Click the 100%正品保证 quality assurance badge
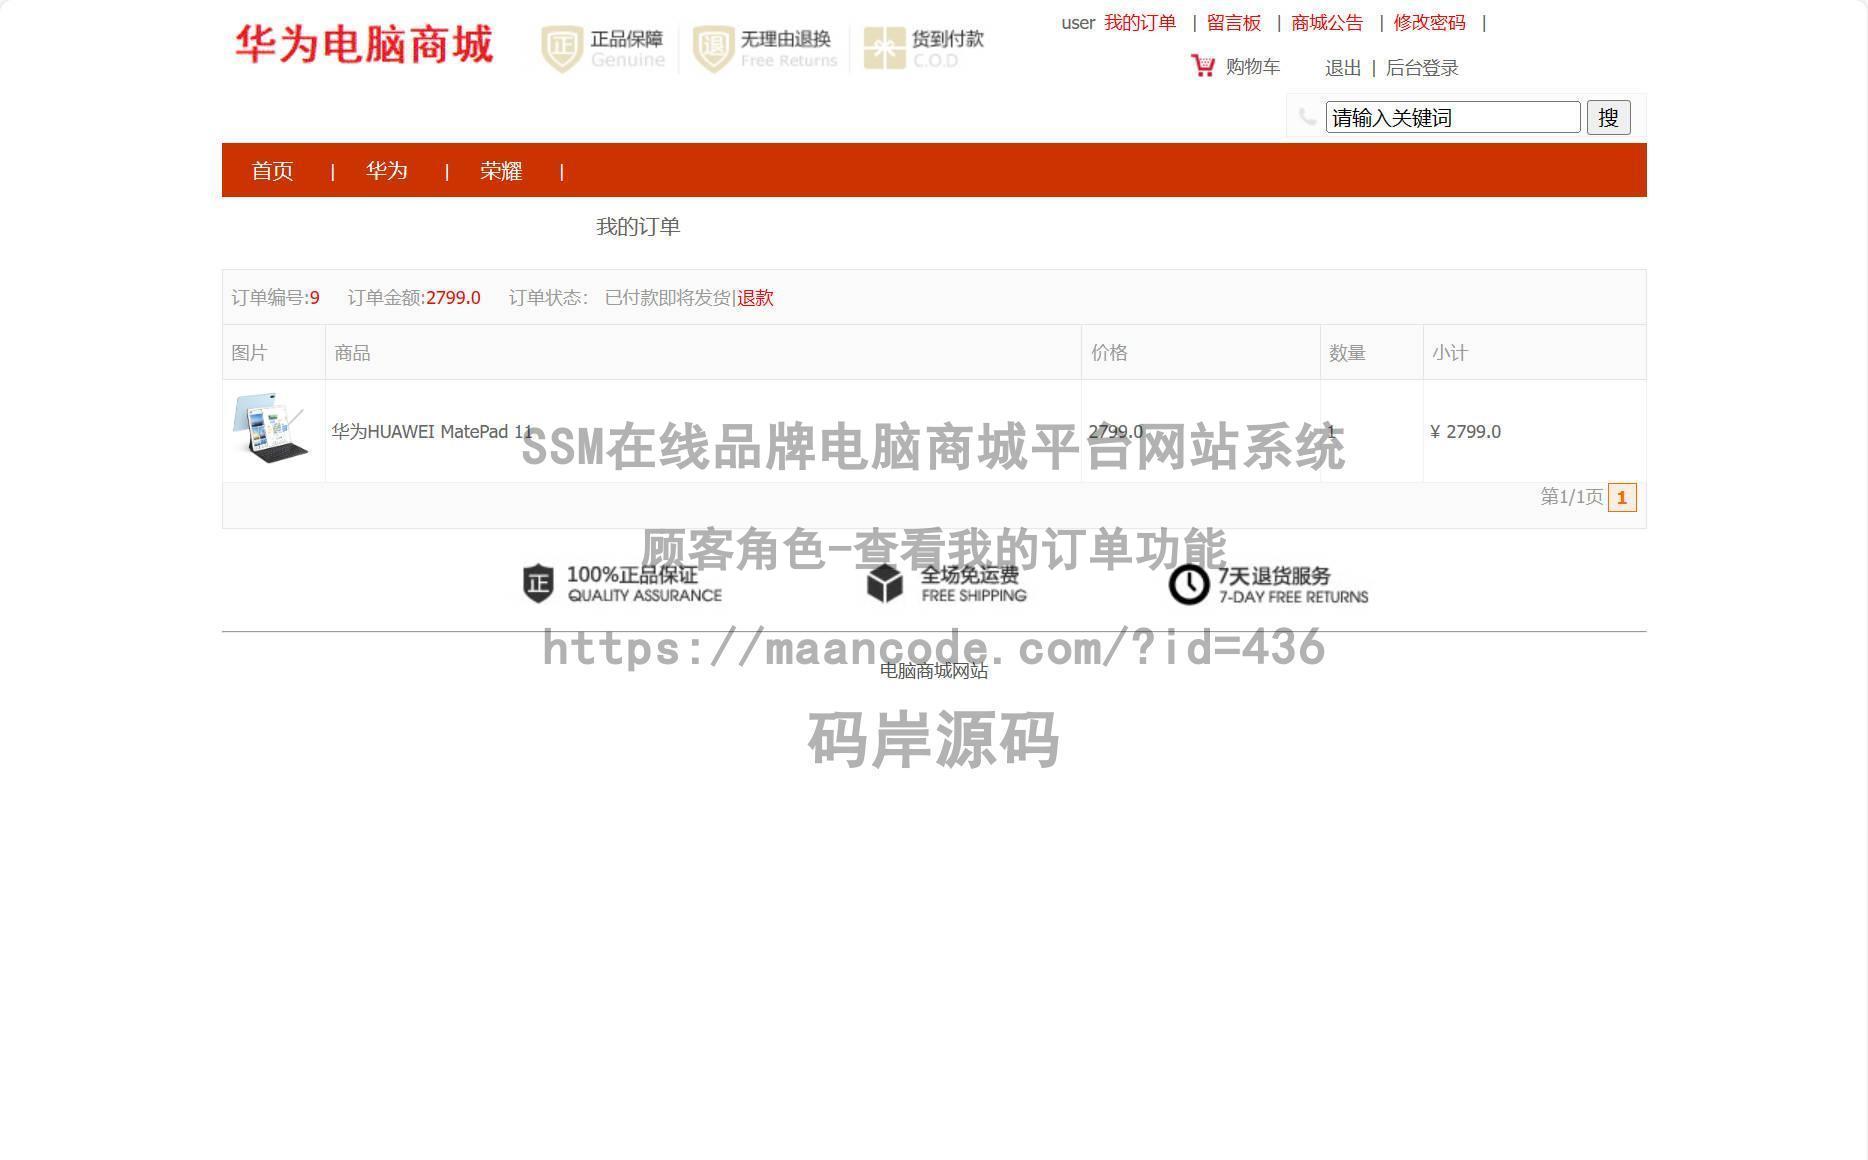The width and height of the screenshot is (1868, 1160). 622,584
